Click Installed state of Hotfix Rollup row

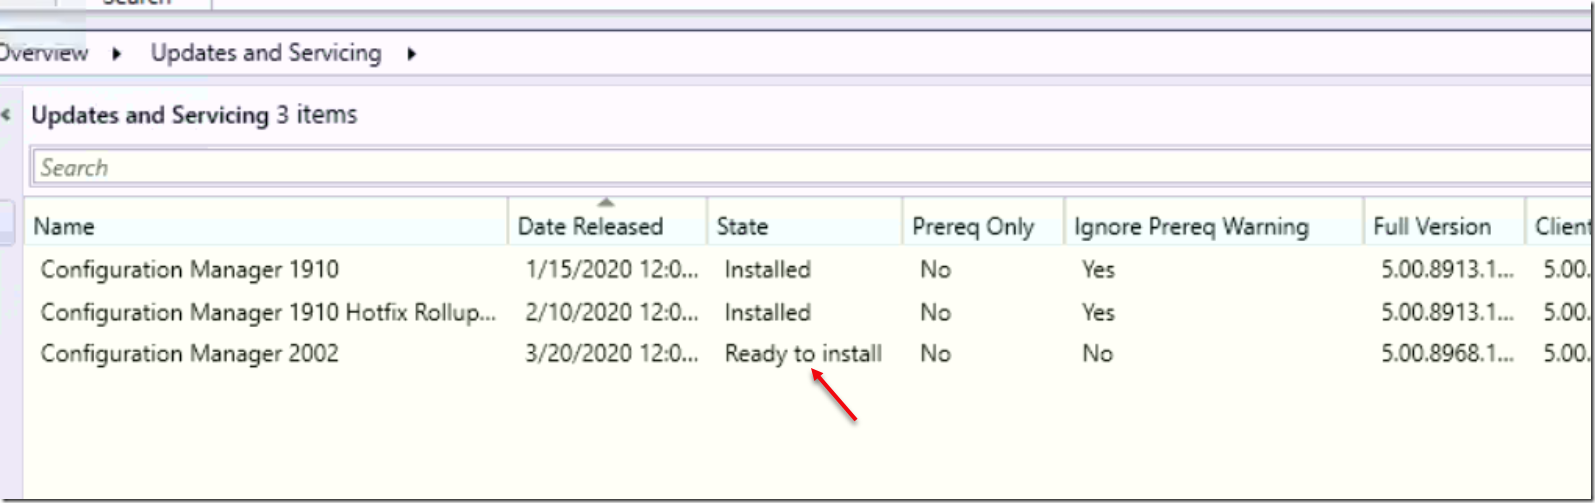coord(767,312)
